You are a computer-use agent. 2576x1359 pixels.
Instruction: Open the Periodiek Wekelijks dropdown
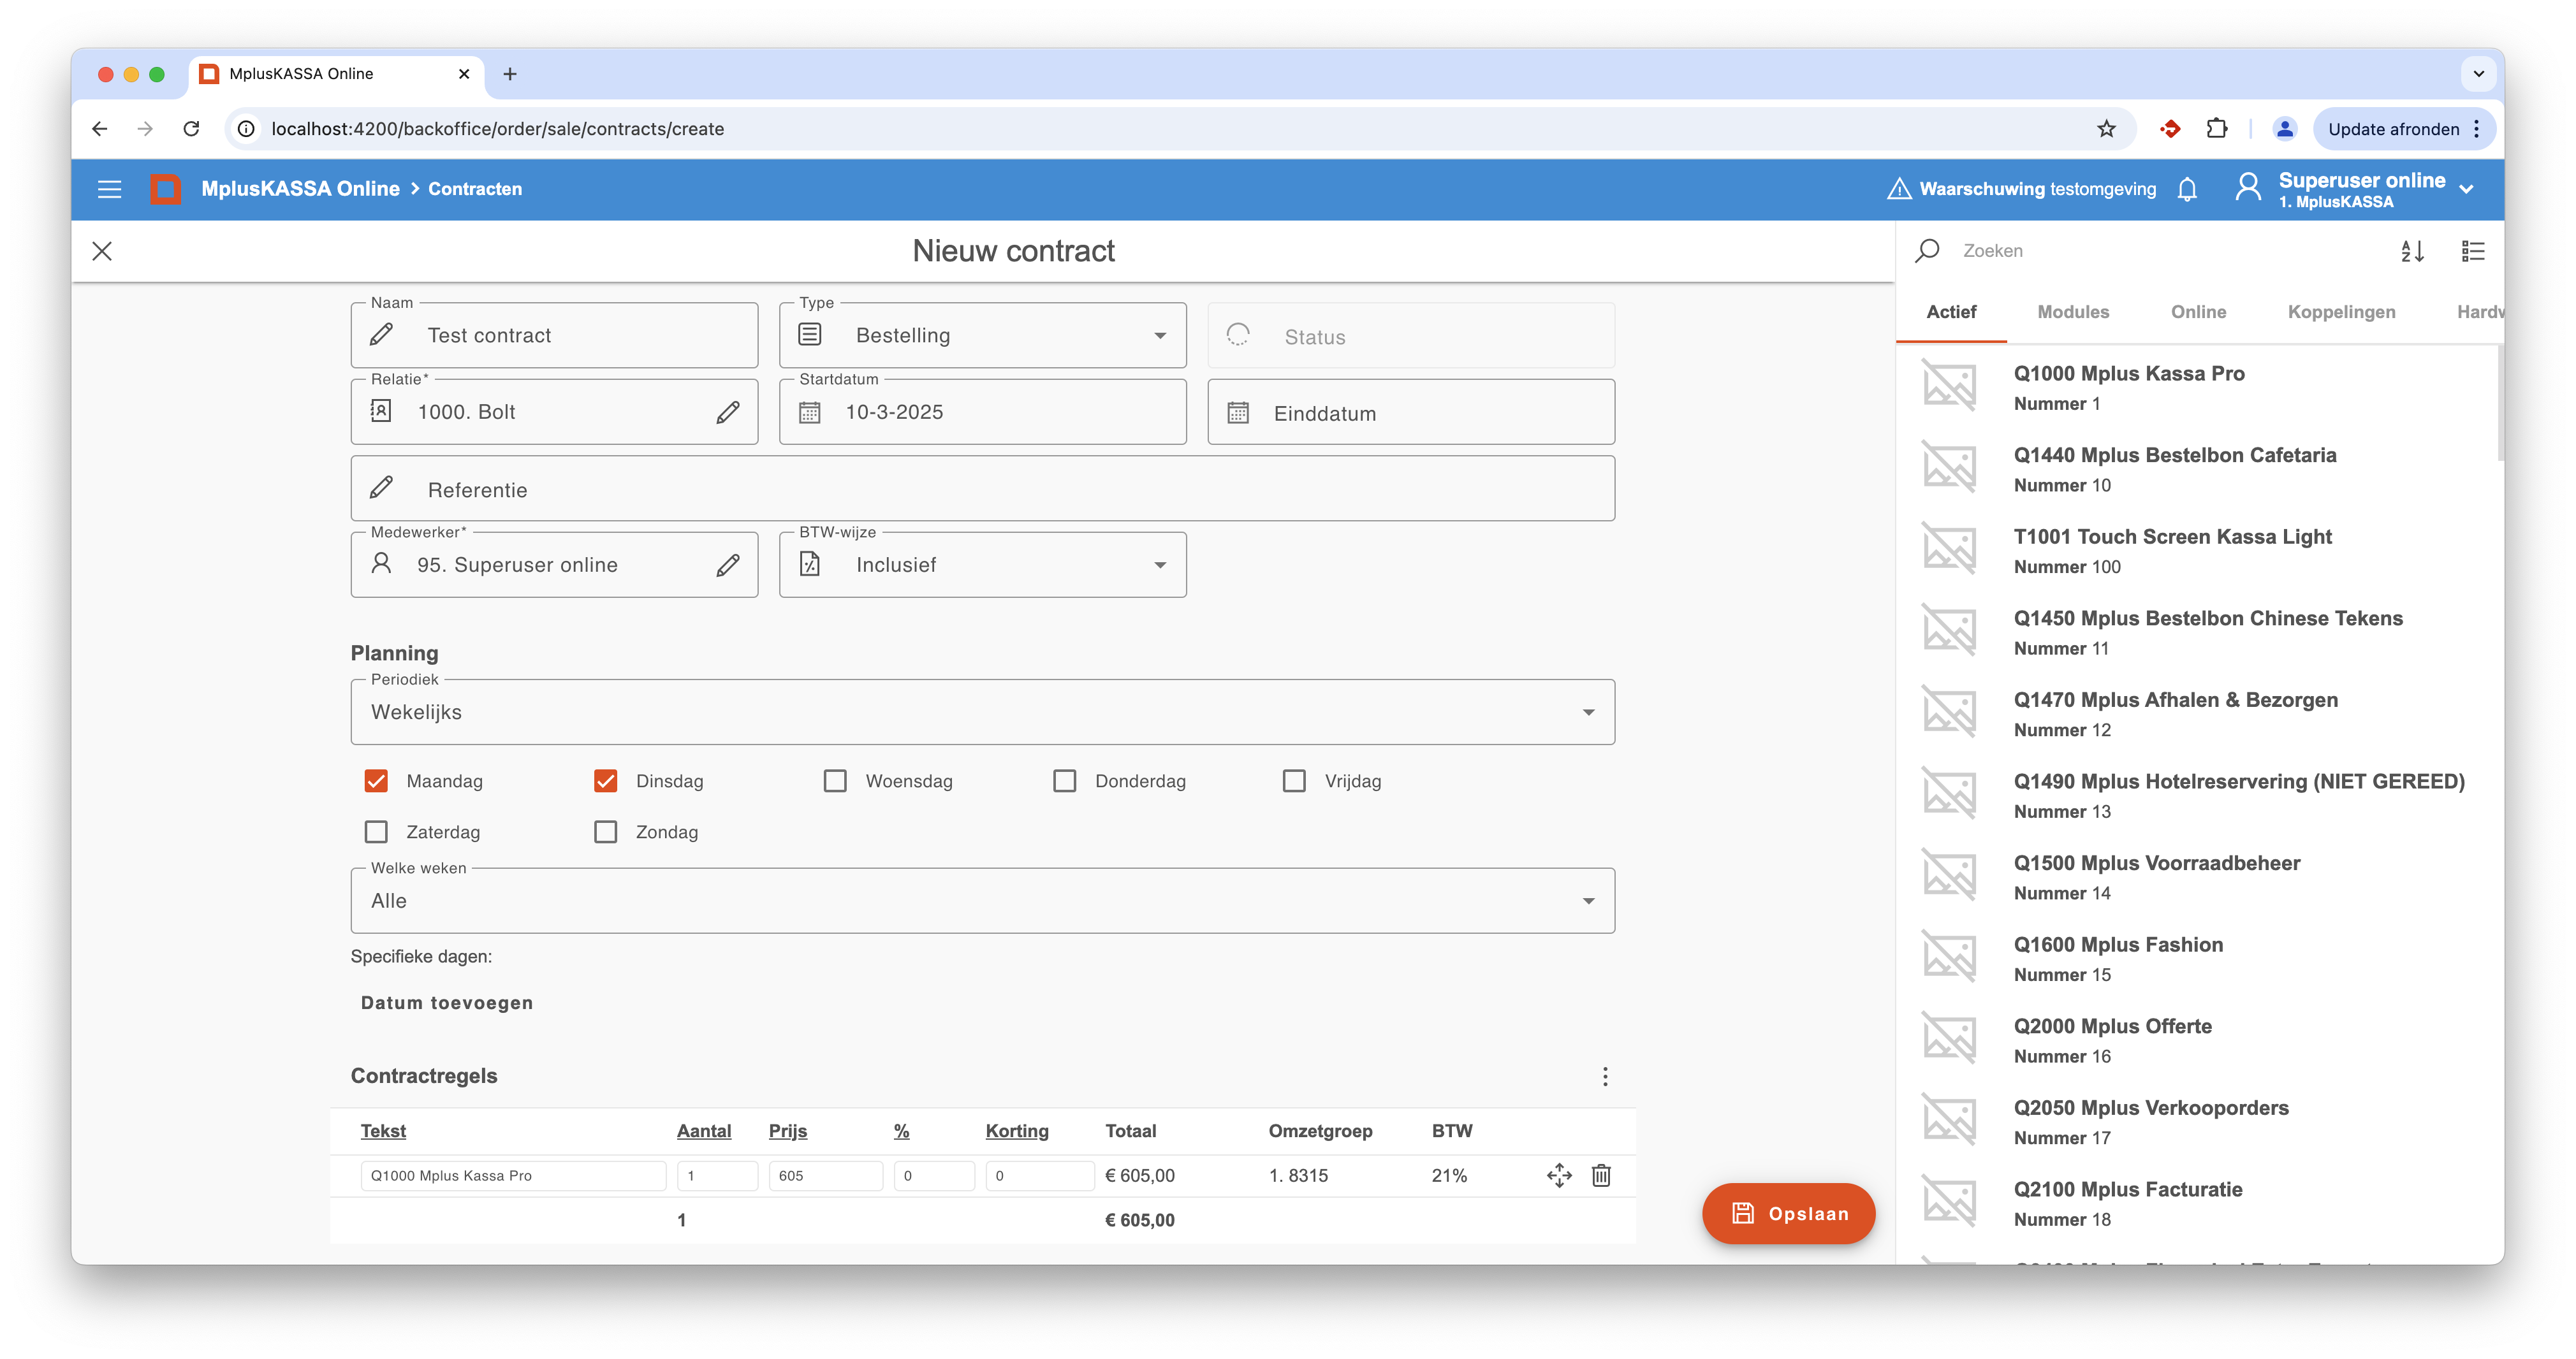[x=982, y=712]
